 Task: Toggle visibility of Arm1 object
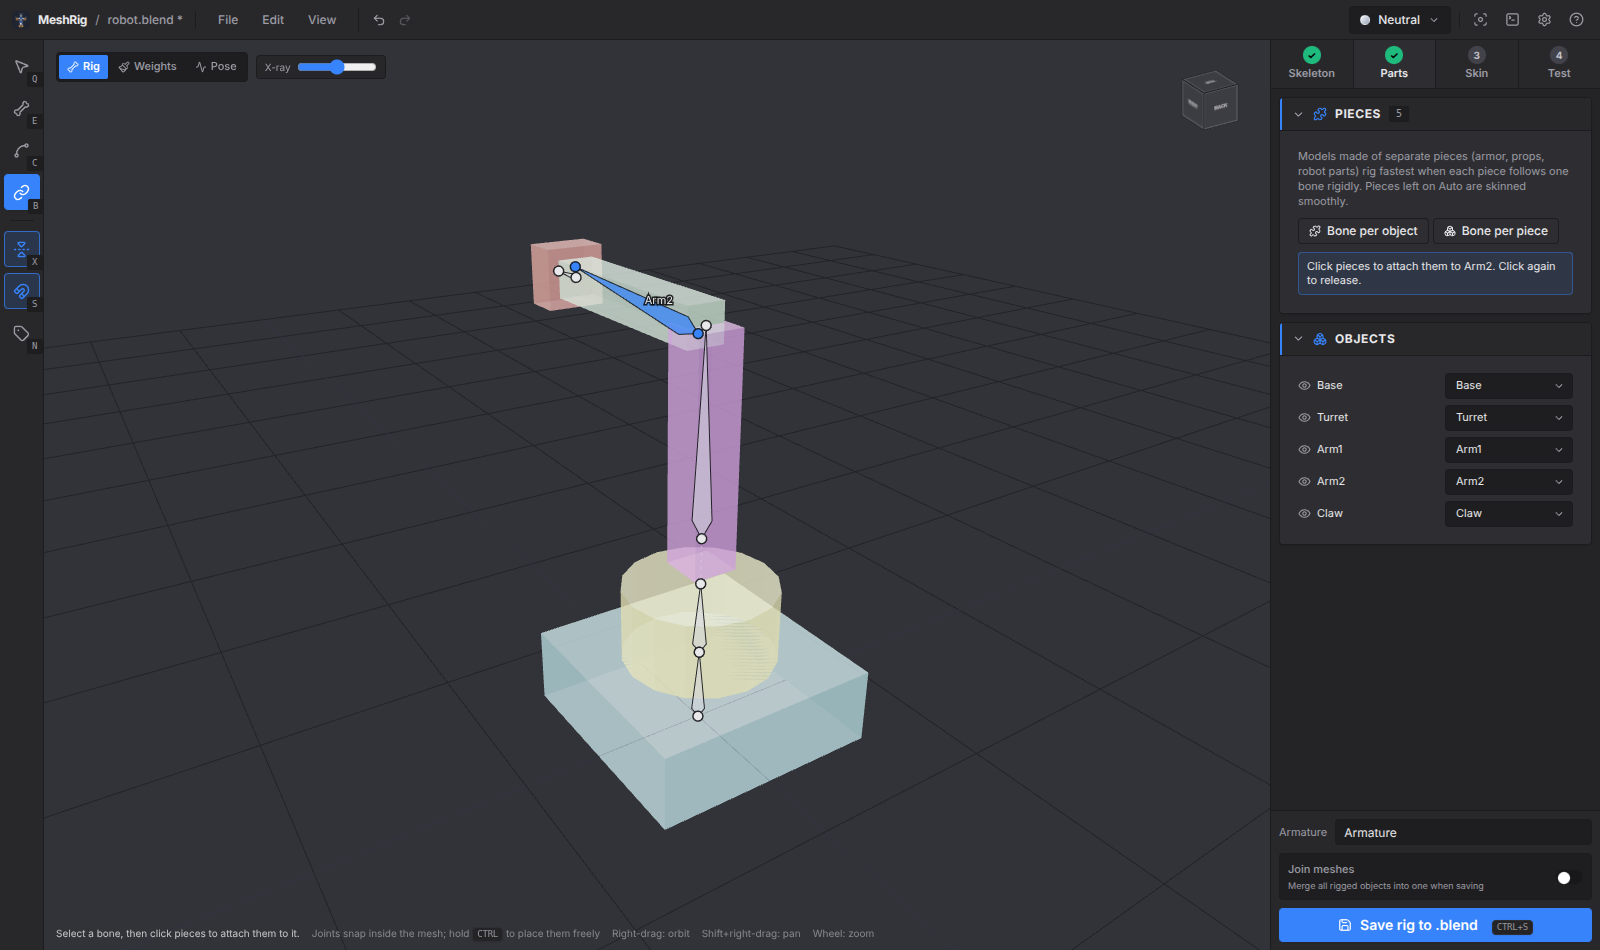pos(1304,450)
